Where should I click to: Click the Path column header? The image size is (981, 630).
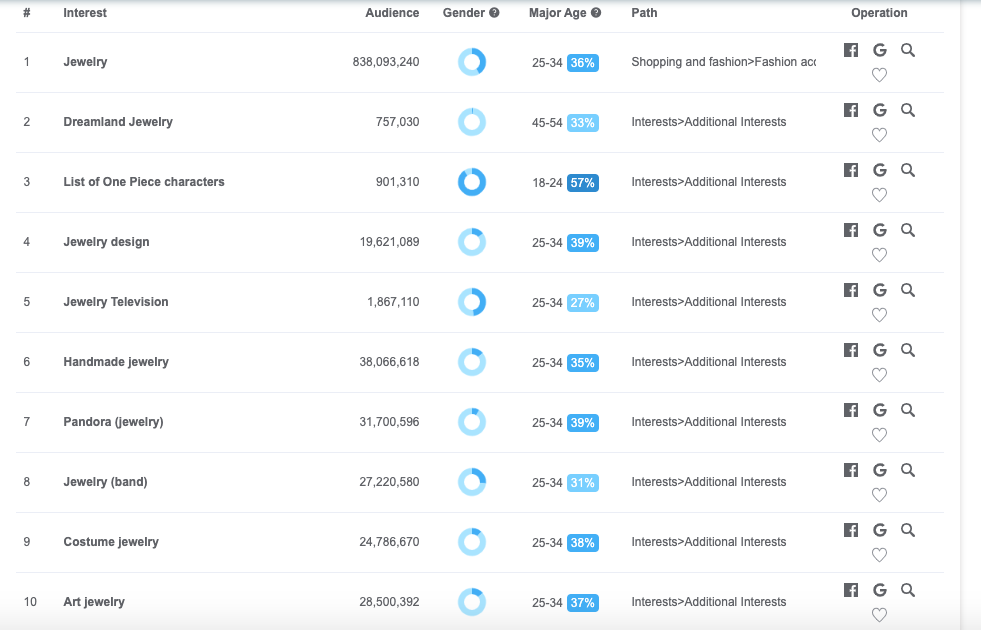(644, 13)
